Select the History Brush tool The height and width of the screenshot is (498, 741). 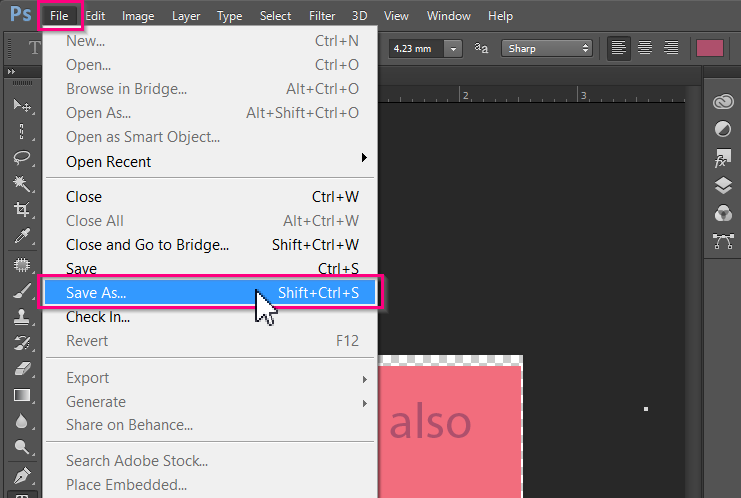pyautogui.click(x=22, y=343)
